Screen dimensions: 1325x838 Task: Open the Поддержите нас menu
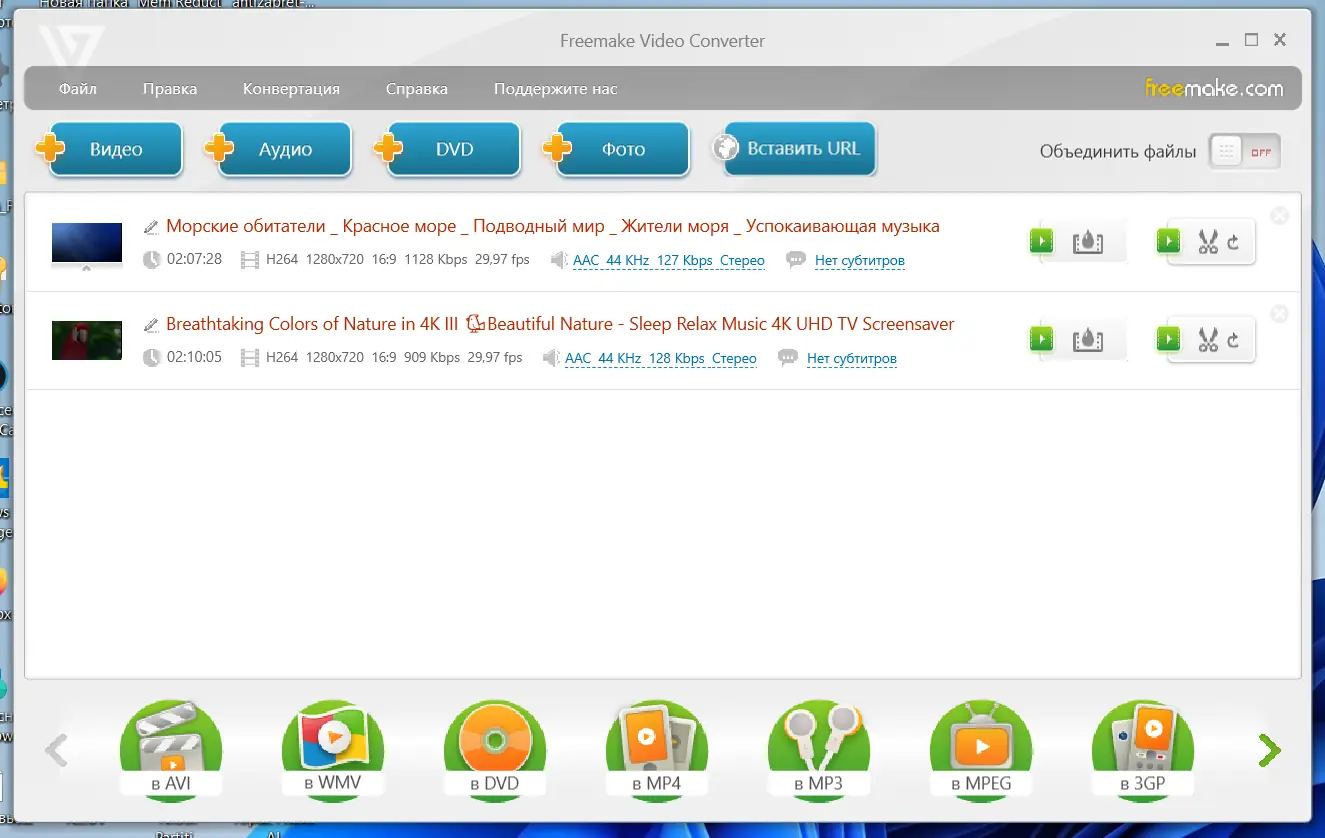[555, 89]
